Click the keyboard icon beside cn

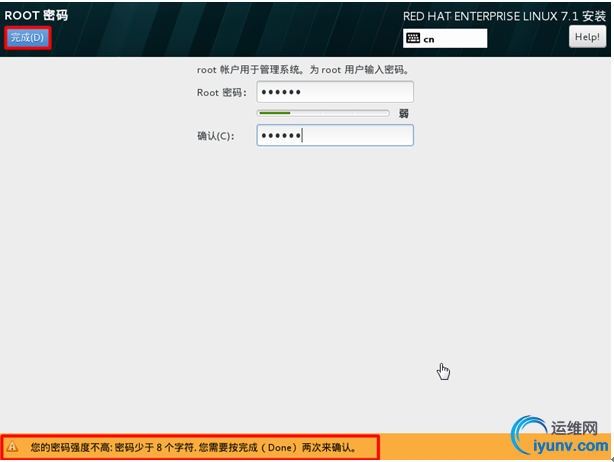click(413, 38)
